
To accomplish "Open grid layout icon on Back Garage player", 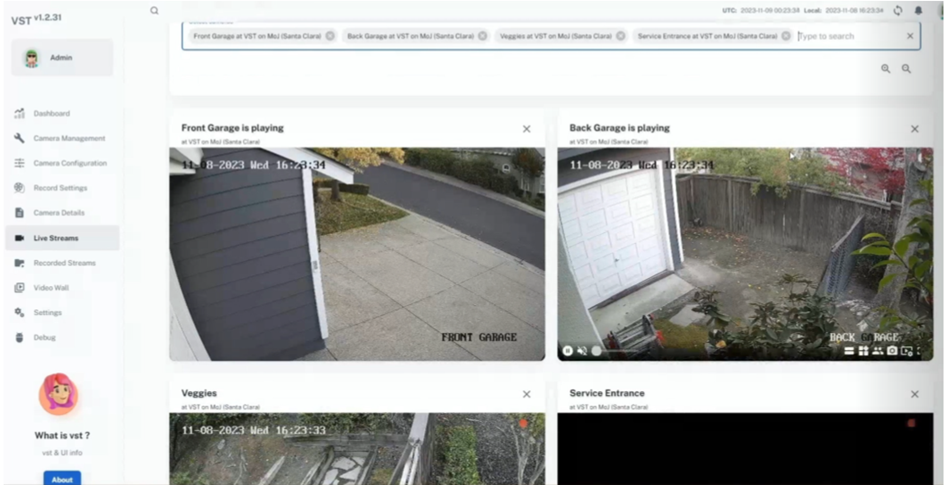I will (x=864, y=351).
